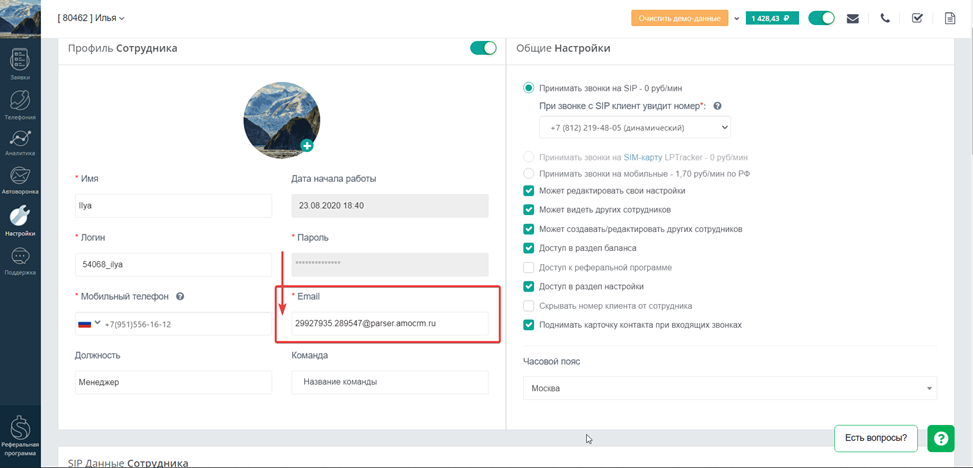Click the employee profile avatar picture
This screenshot has height=468, width=973.
tap(282, 119)
